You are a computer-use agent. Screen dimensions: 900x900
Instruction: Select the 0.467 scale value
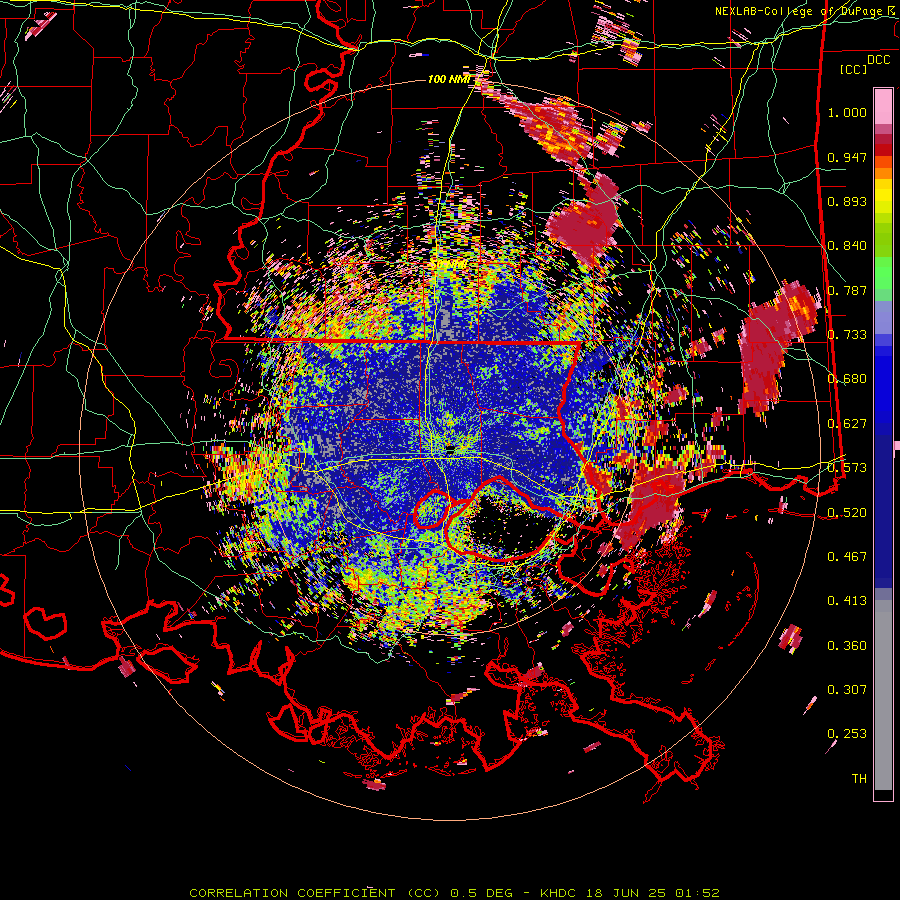pyautogui.click(x=847, y=557)
